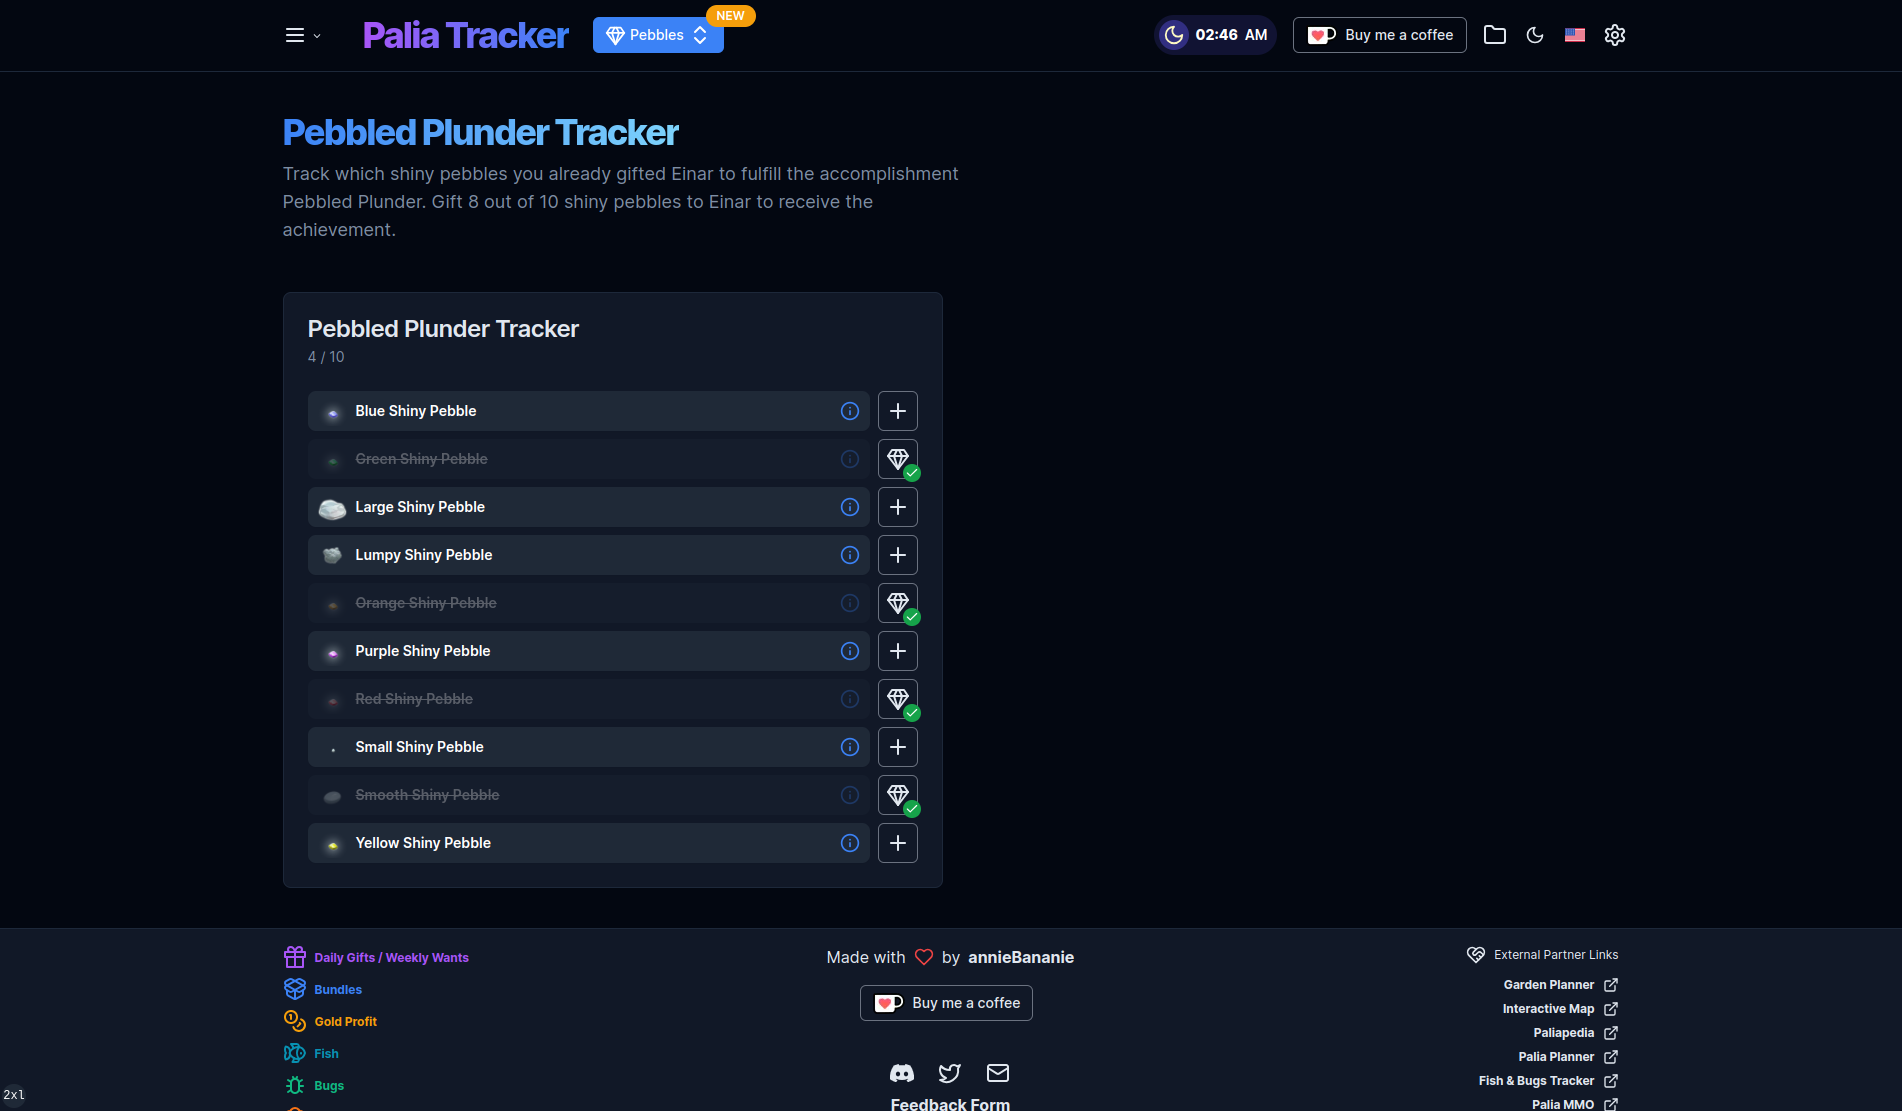The image size is (1902, 1111).
Task: Mark Blue Shiny Pebble as gifted
Action: (x=897, y=411)
